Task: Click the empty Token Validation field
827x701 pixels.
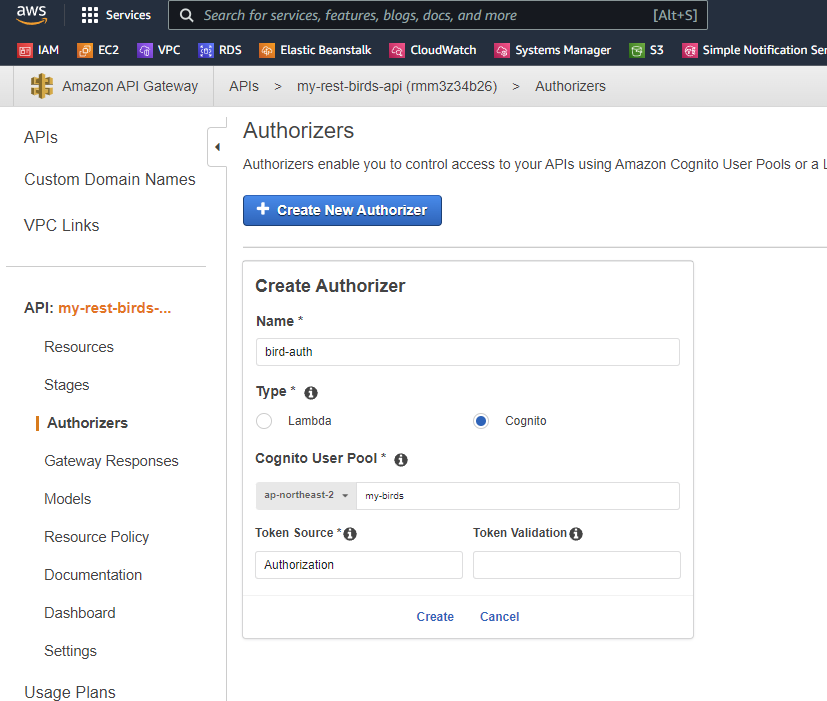Action: pyautogui.click(x=576, y=565)
